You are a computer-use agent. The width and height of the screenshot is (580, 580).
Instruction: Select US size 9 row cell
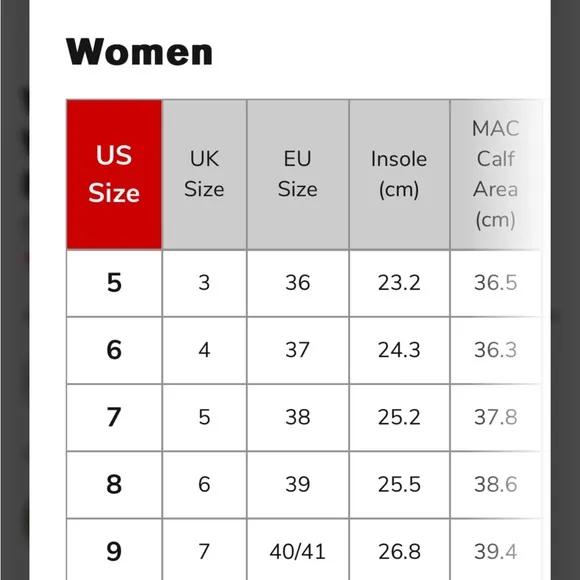114,550
